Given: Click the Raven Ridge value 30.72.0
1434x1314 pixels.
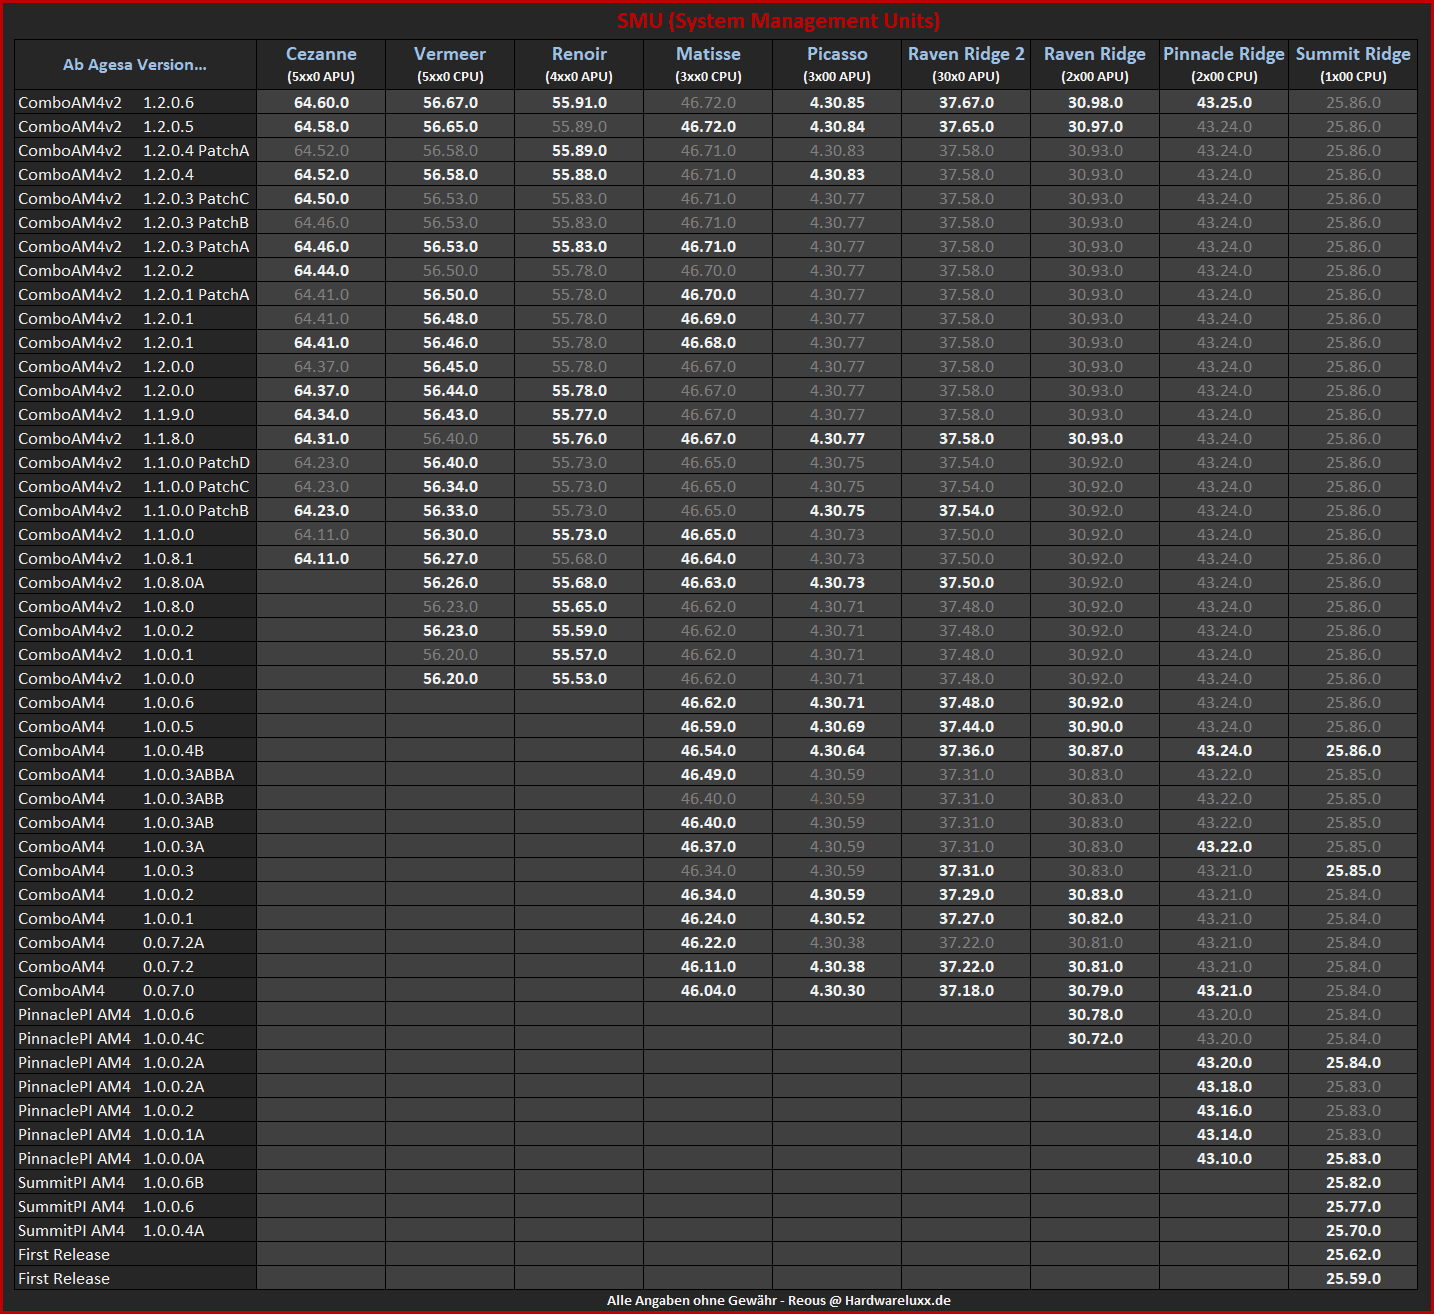Looking at the screenshot, I should coord(1095,1038).
